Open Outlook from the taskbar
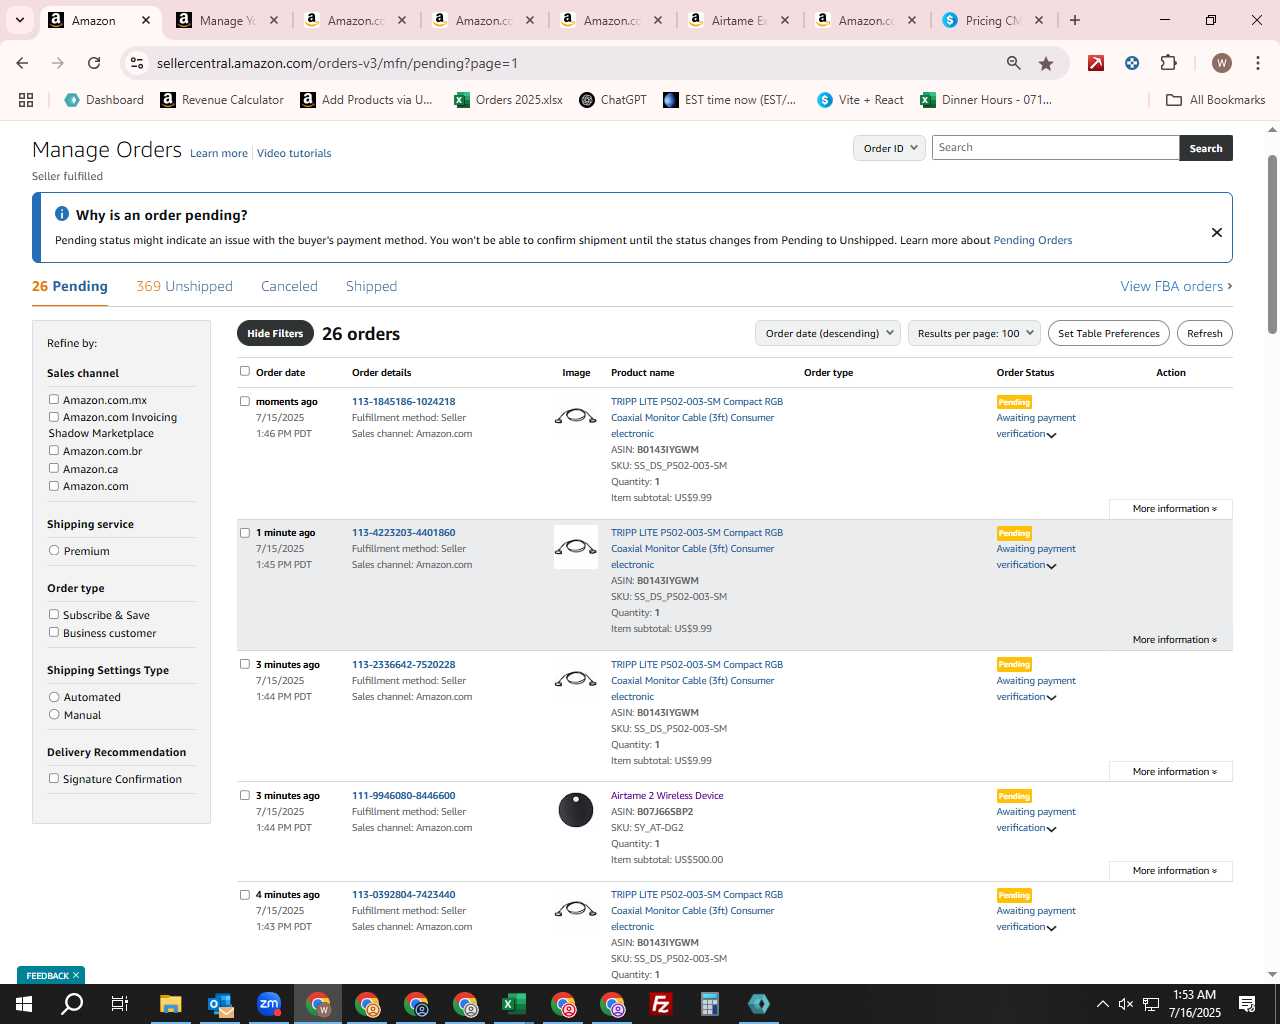The width and height of the screenshot is (1280, 1024). (220, 1004)
